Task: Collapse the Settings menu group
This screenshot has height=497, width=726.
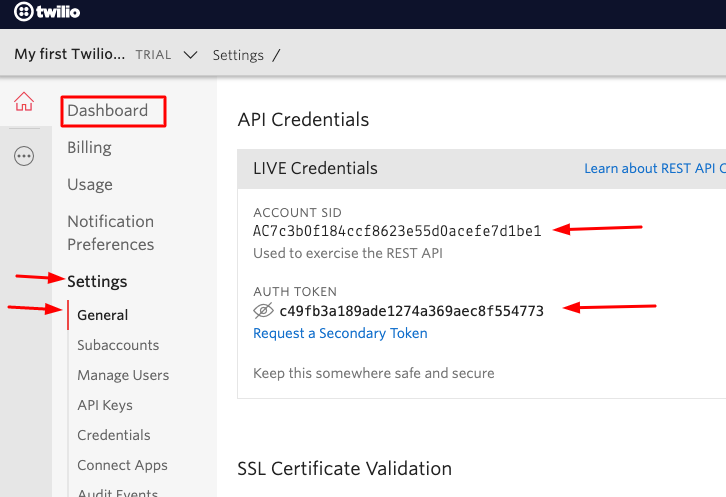Action: pos(97,281)
